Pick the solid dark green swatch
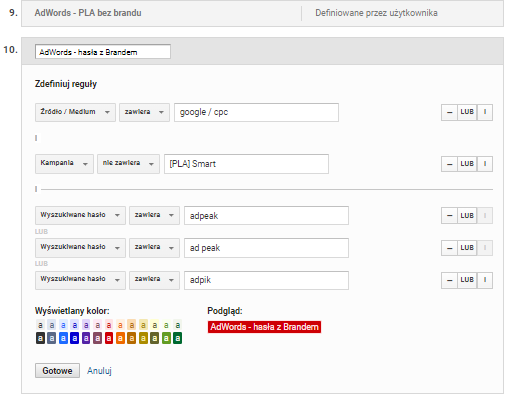Screen dimensions: 511x397 point(178,339)
